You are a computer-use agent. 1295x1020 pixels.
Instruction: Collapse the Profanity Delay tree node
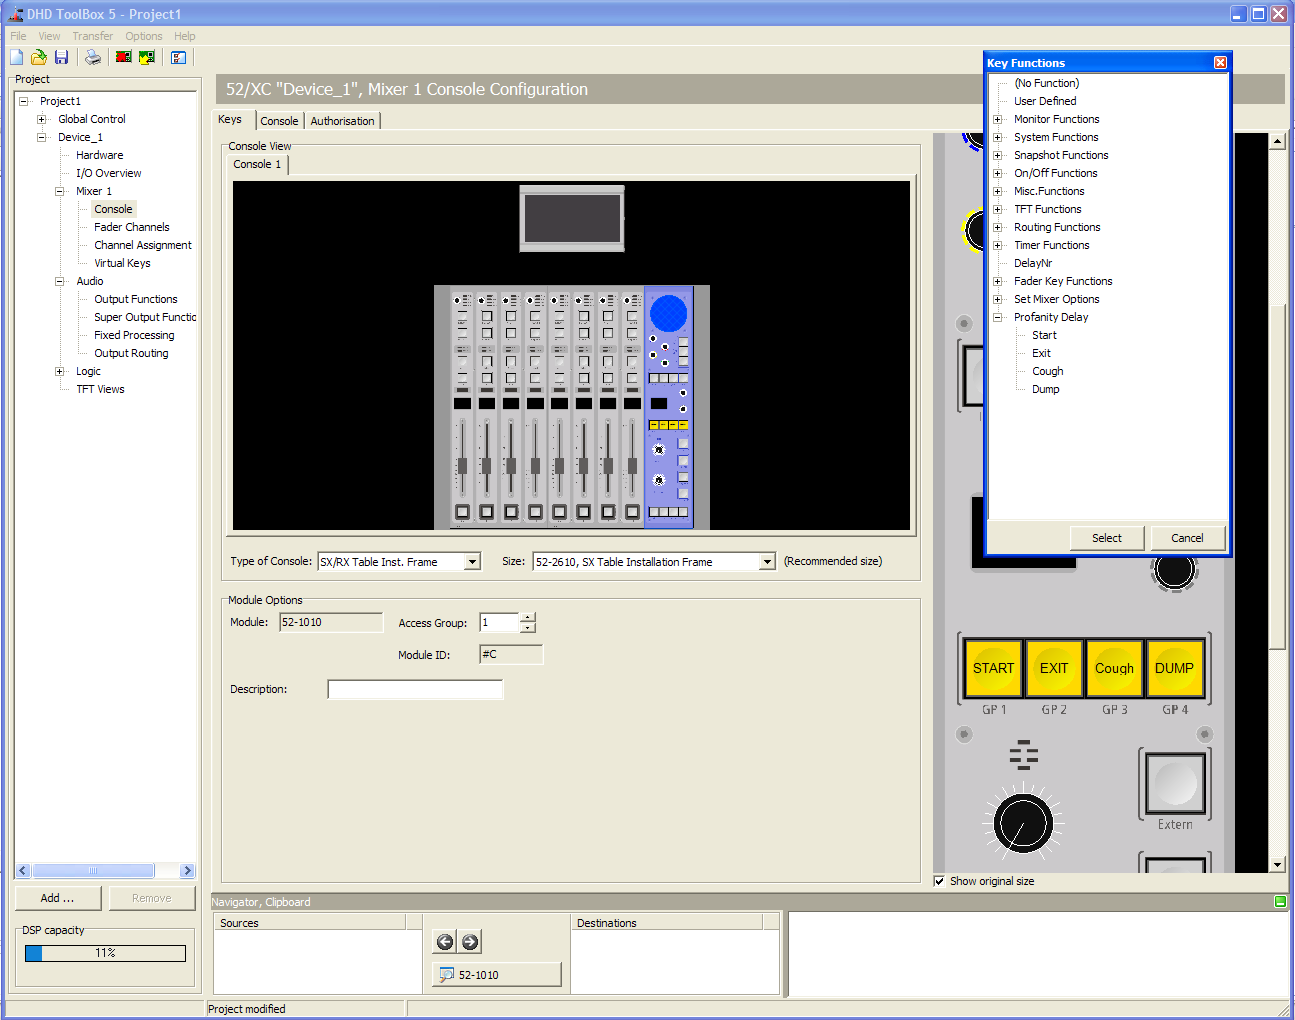click(997, 317)
